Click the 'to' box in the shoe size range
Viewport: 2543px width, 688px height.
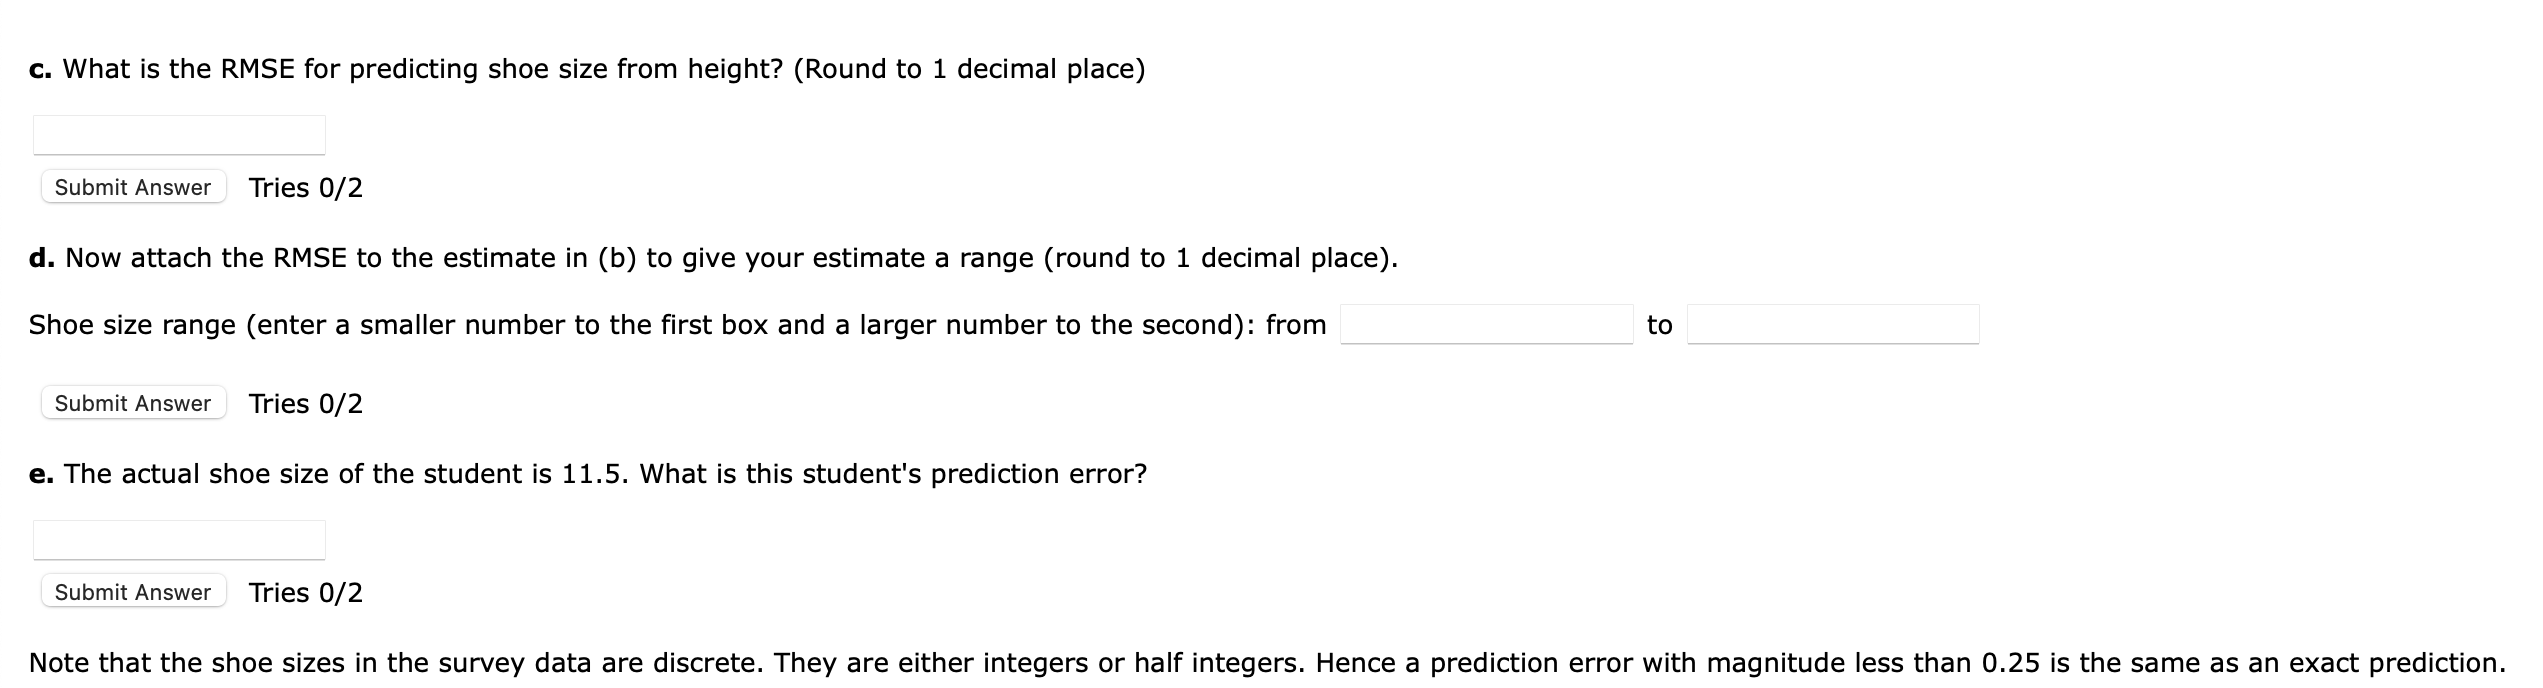click(x=1834, y=323)
